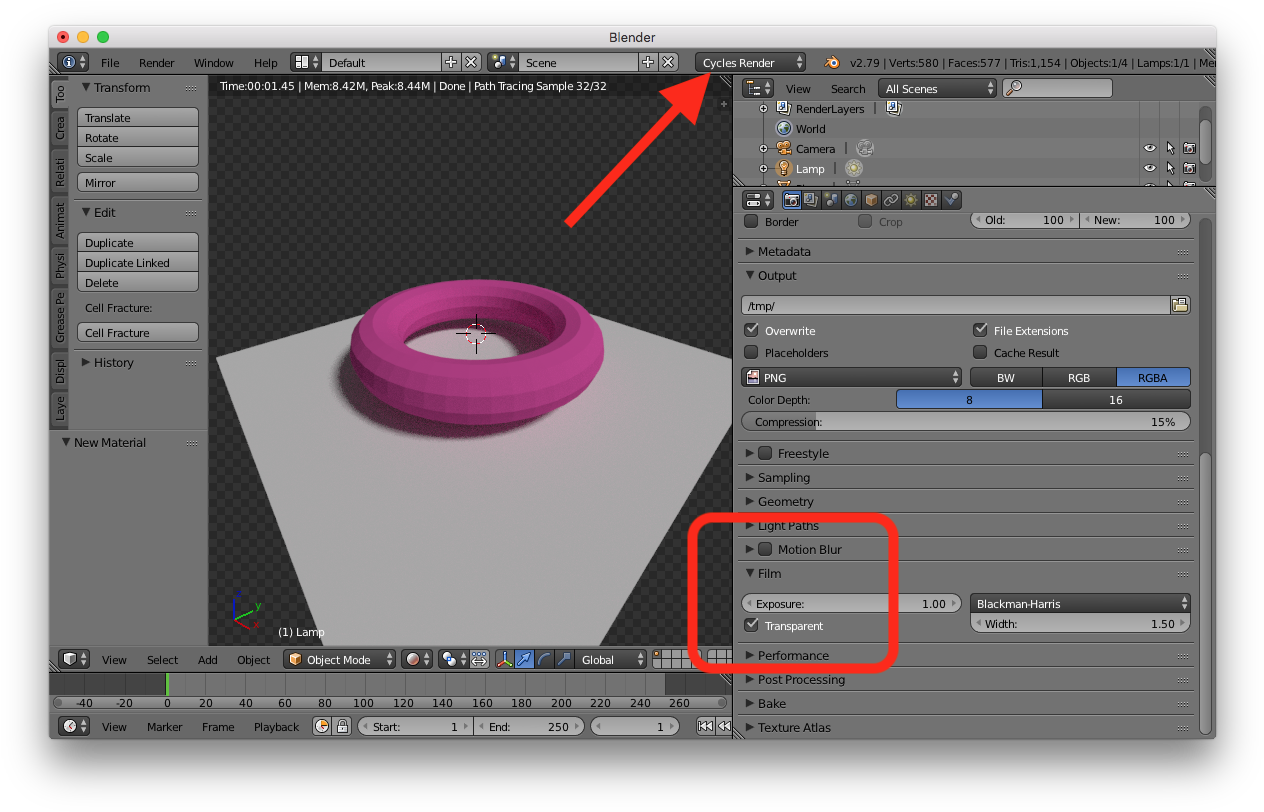Image resolution: width=1264 pixels, height=812 pixels.
Task: Open the Render properties tab (camera icon)
Action: 791,200
